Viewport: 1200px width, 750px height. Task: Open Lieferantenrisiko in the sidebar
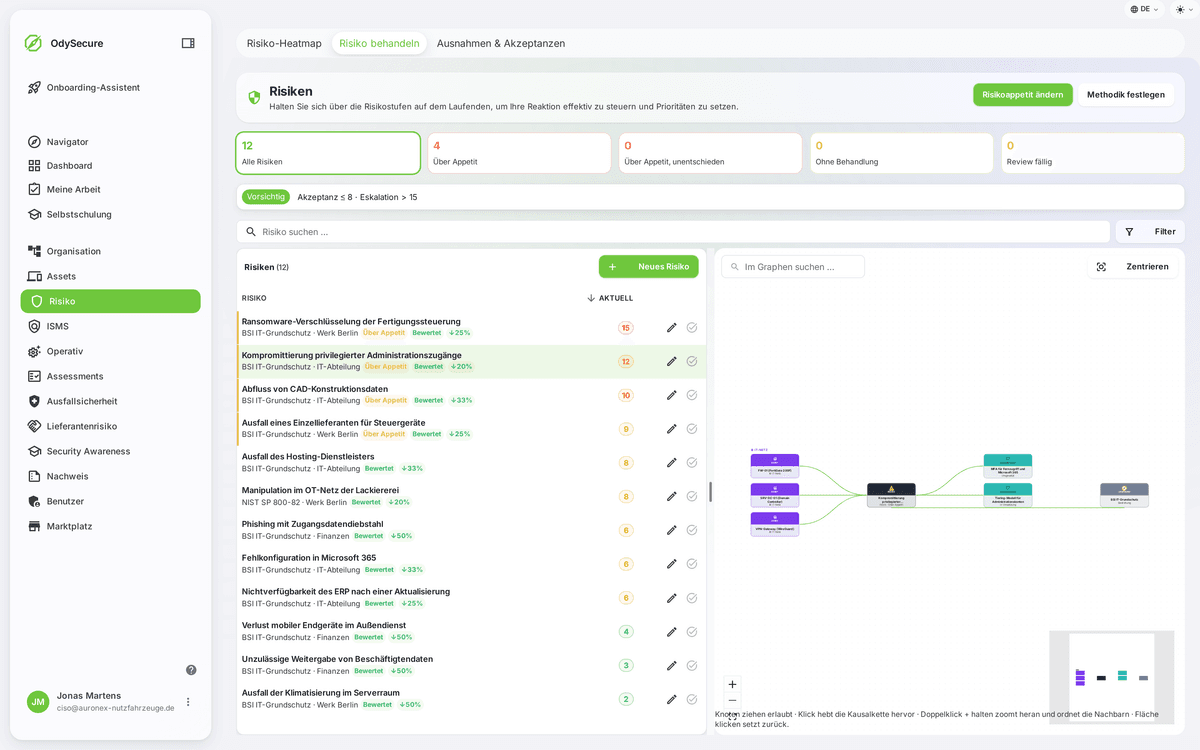pos(110,426)
